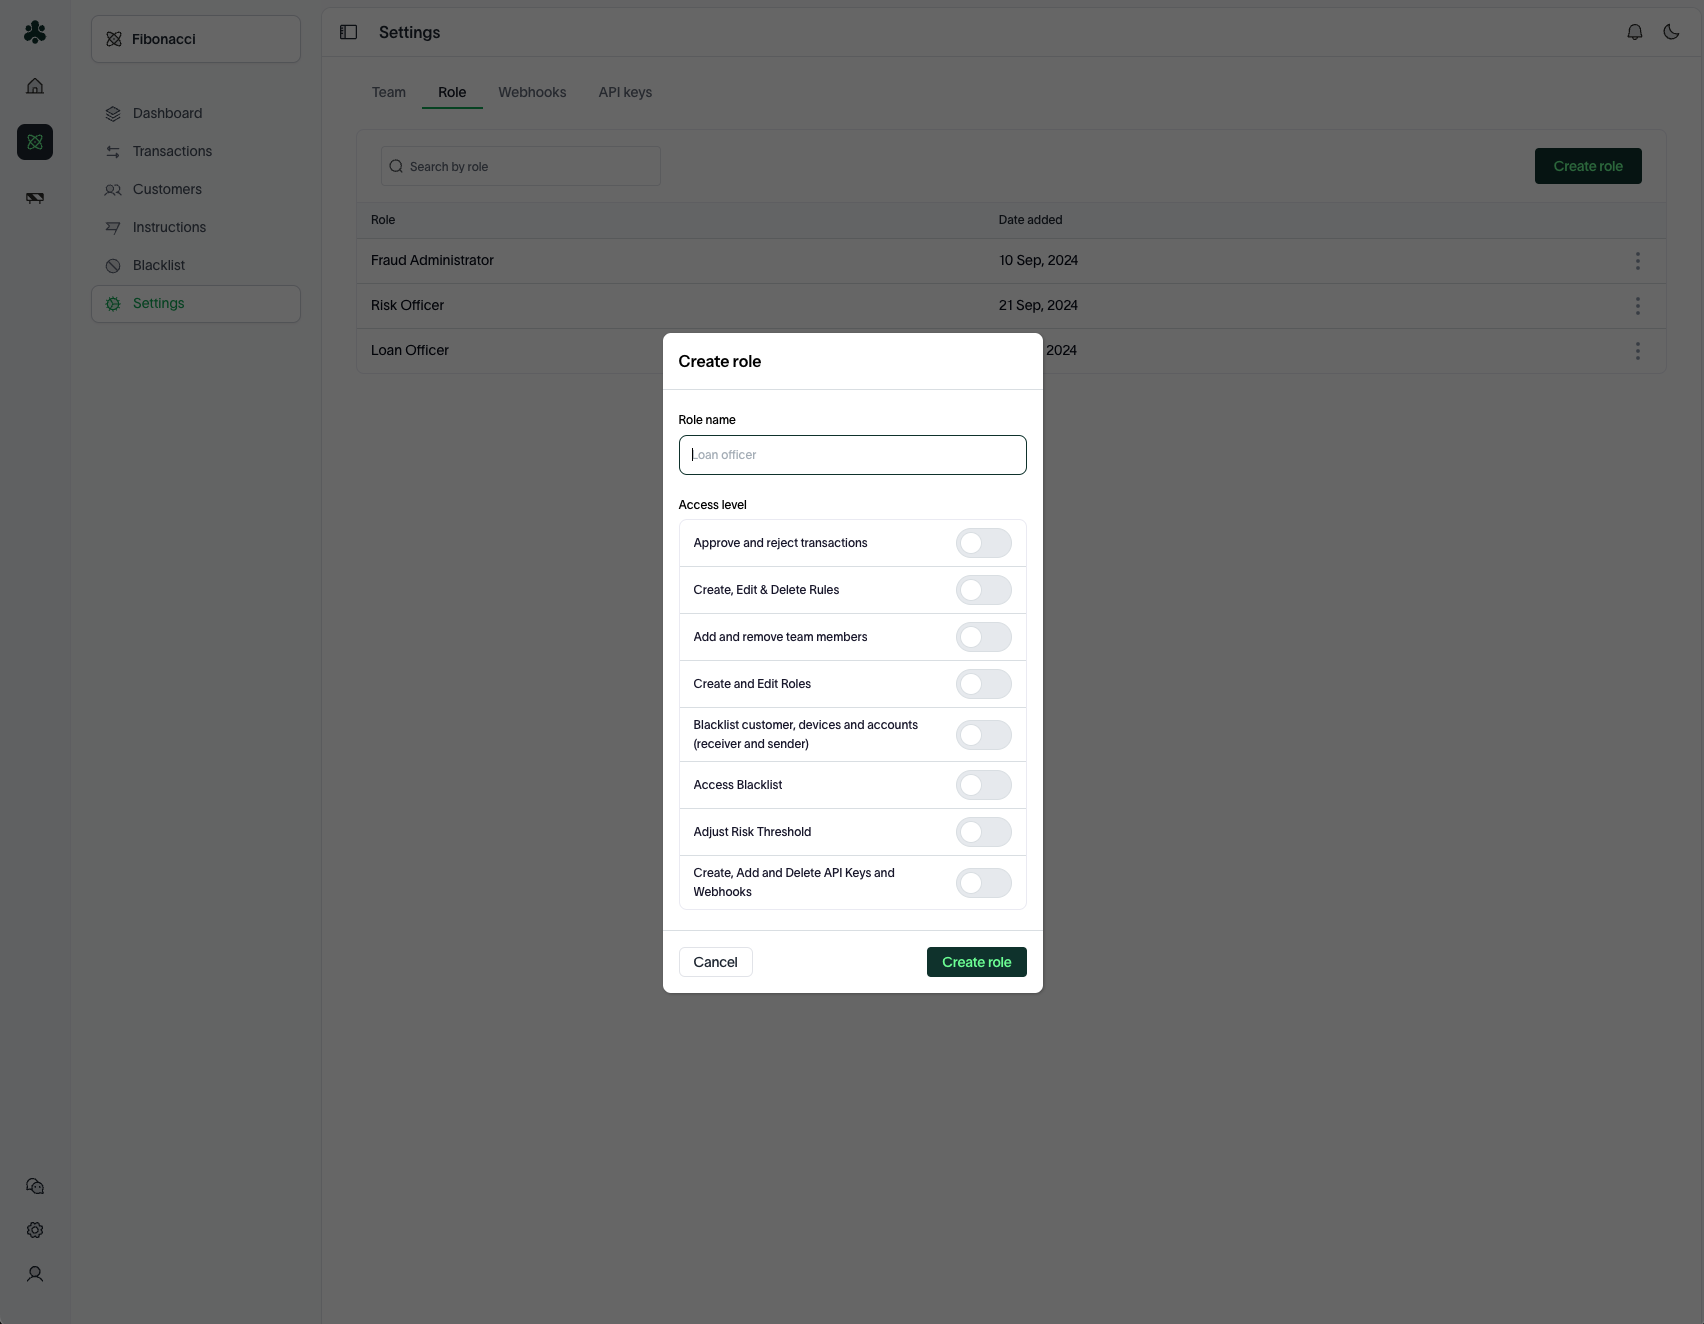
Task: Click the Role name input field
Action: coord(852,455)
